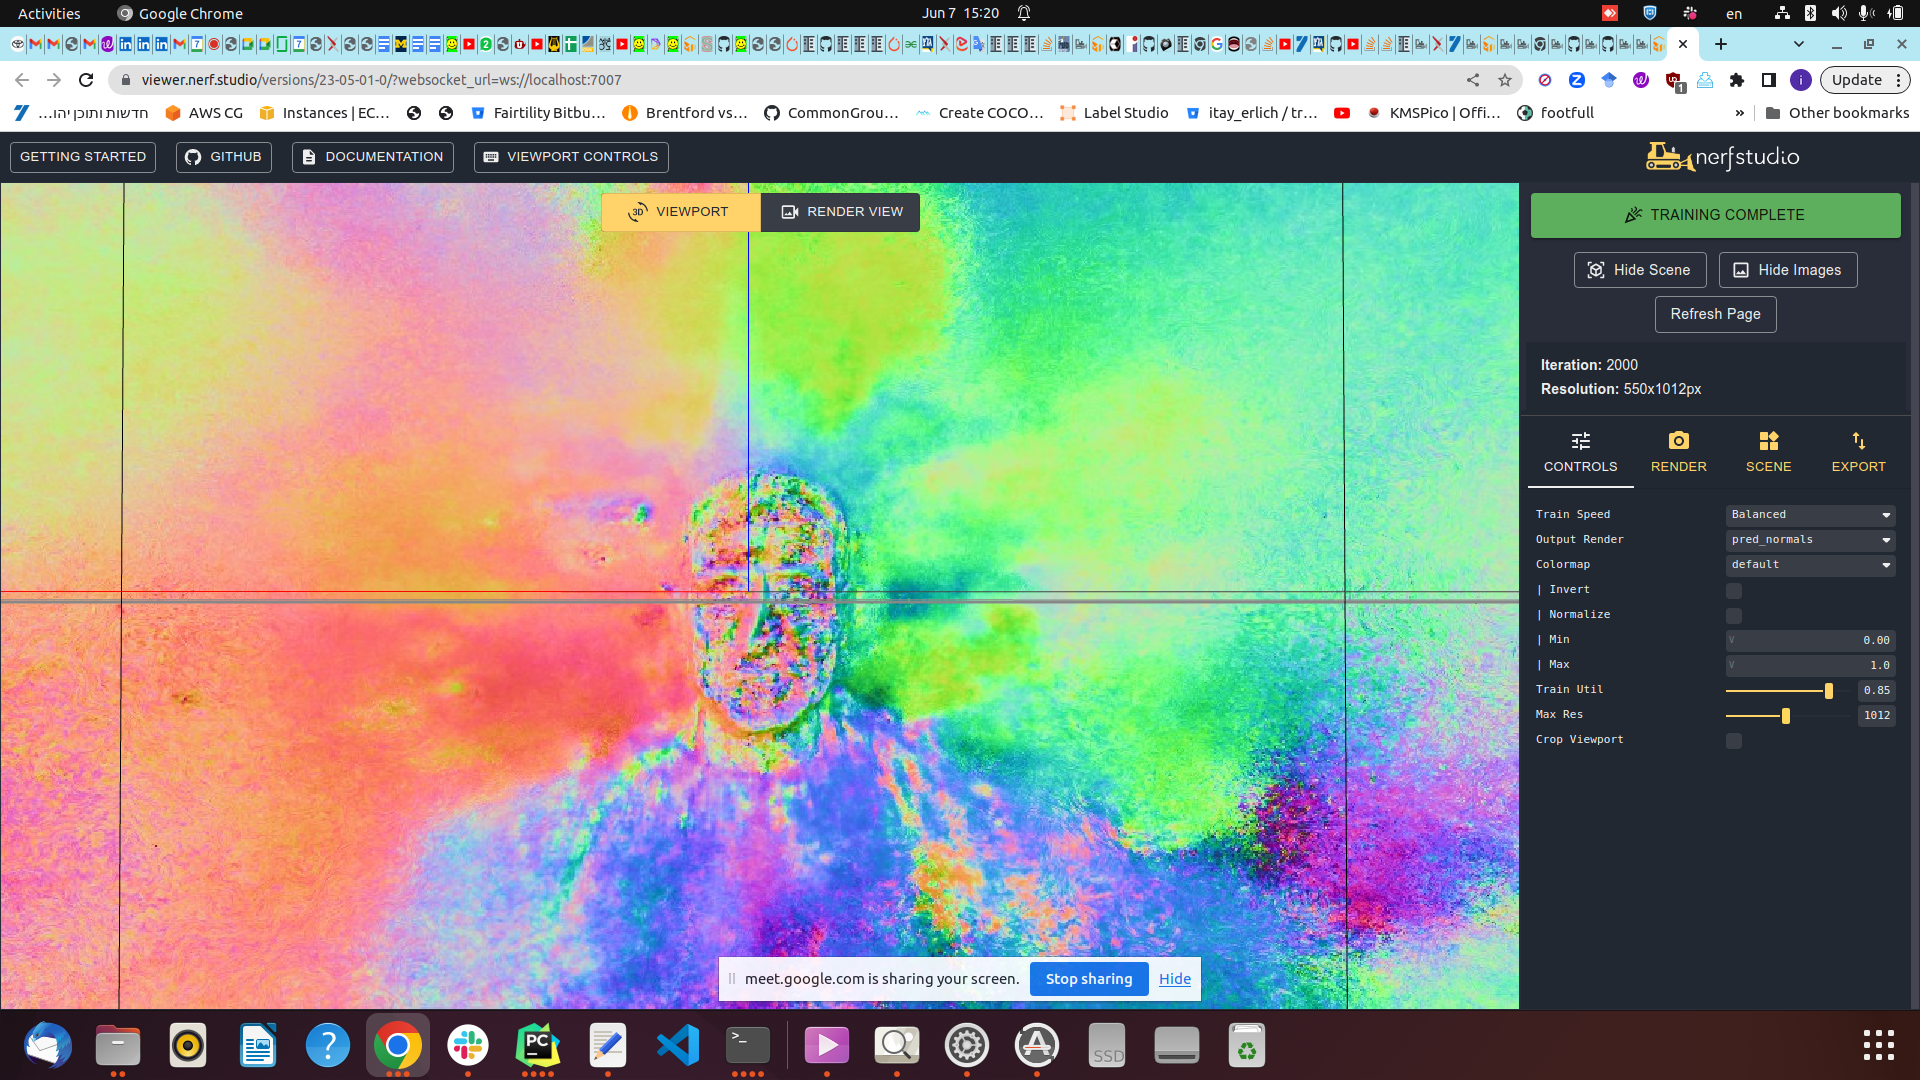Screen dimensions: 1920x1080
Task: Click the share page icon in address bar
Action: tap(1473, 80)
